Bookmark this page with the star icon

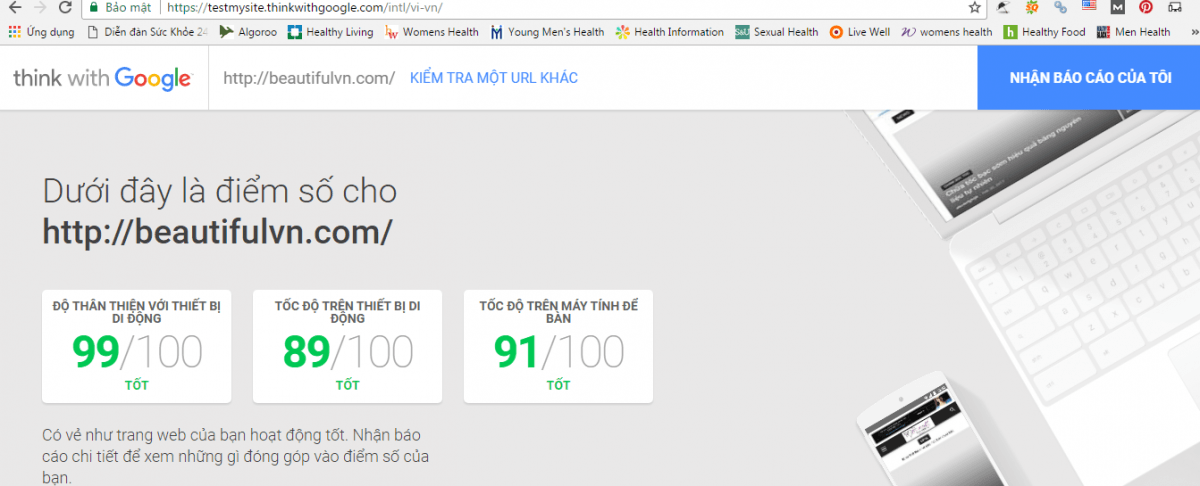coord(975,7)
